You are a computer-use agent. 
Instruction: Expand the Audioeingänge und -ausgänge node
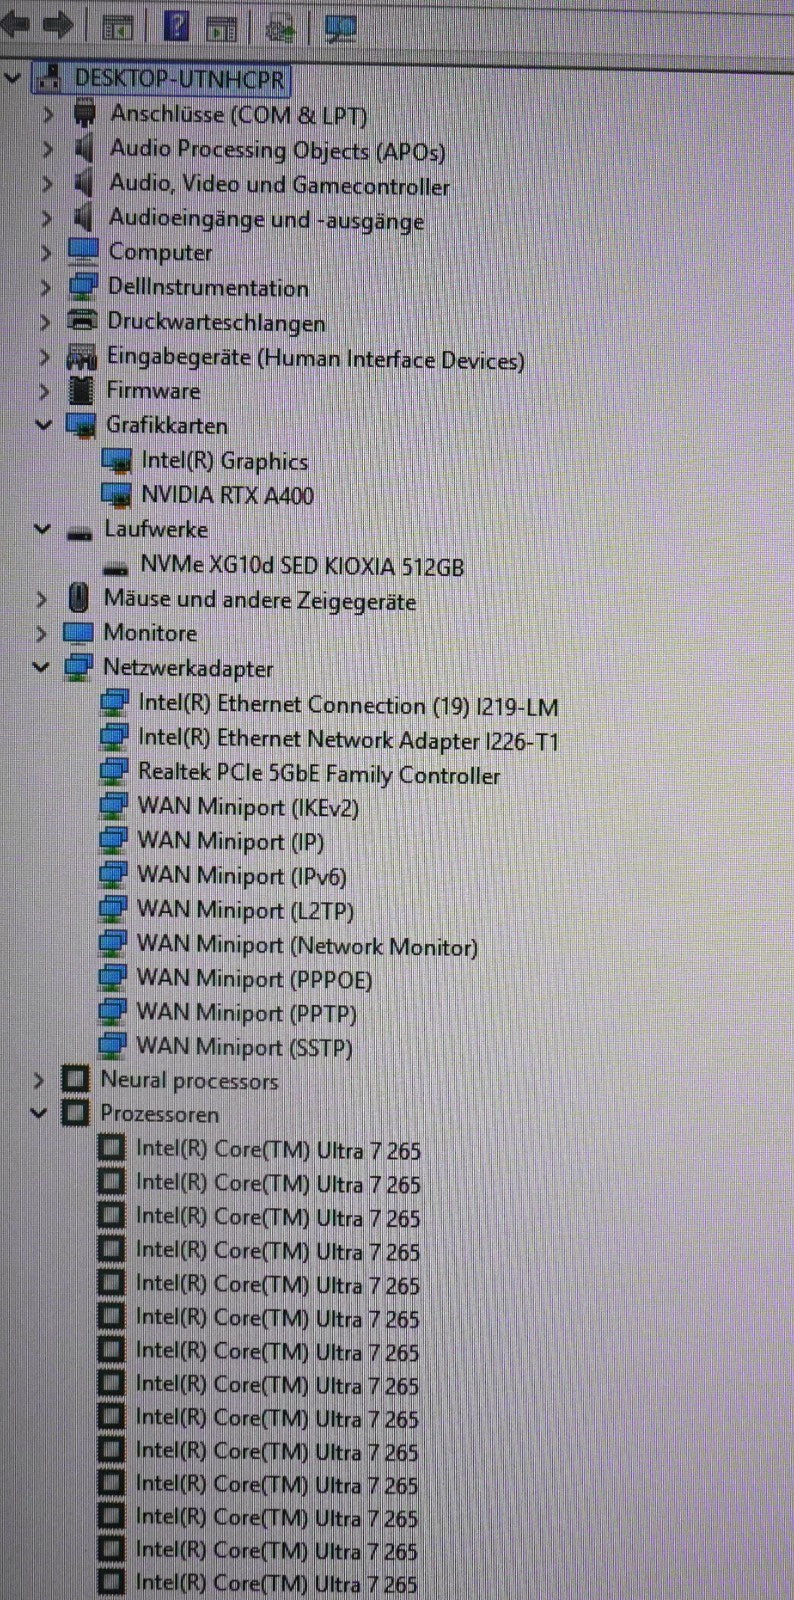(x=46, y=218)
